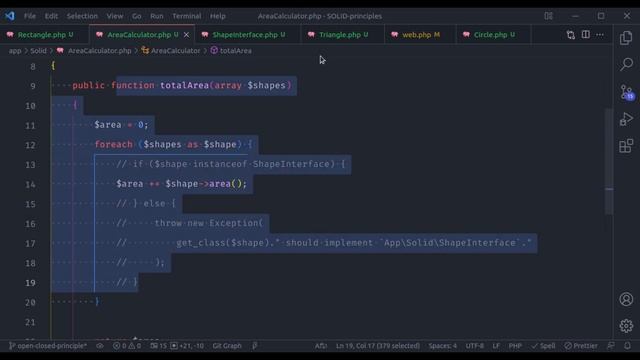640x360 pixels.
Task: Click the Spell check status item
Action: pyautogui.click(x=543, y=346)
